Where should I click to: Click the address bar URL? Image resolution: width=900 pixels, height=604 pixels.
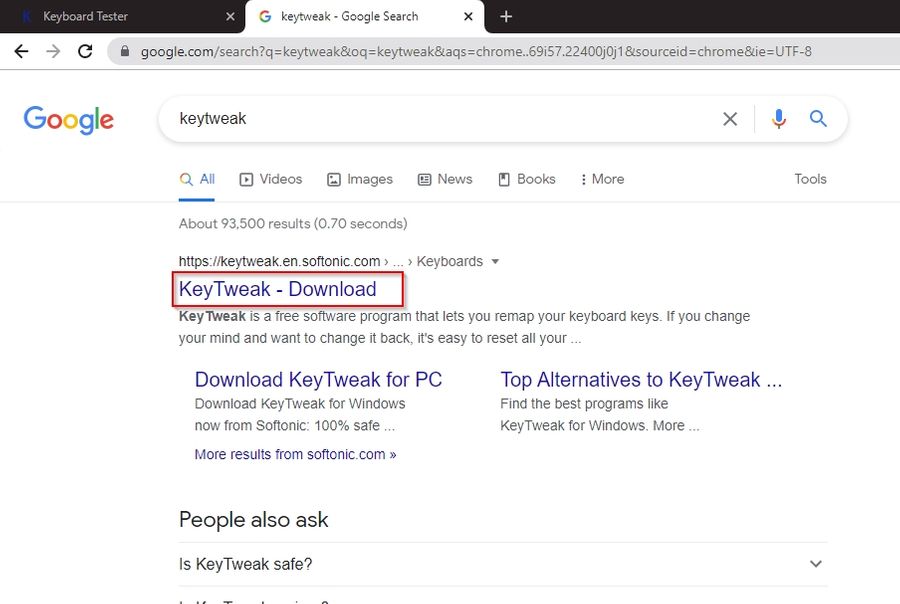[476, 51]
